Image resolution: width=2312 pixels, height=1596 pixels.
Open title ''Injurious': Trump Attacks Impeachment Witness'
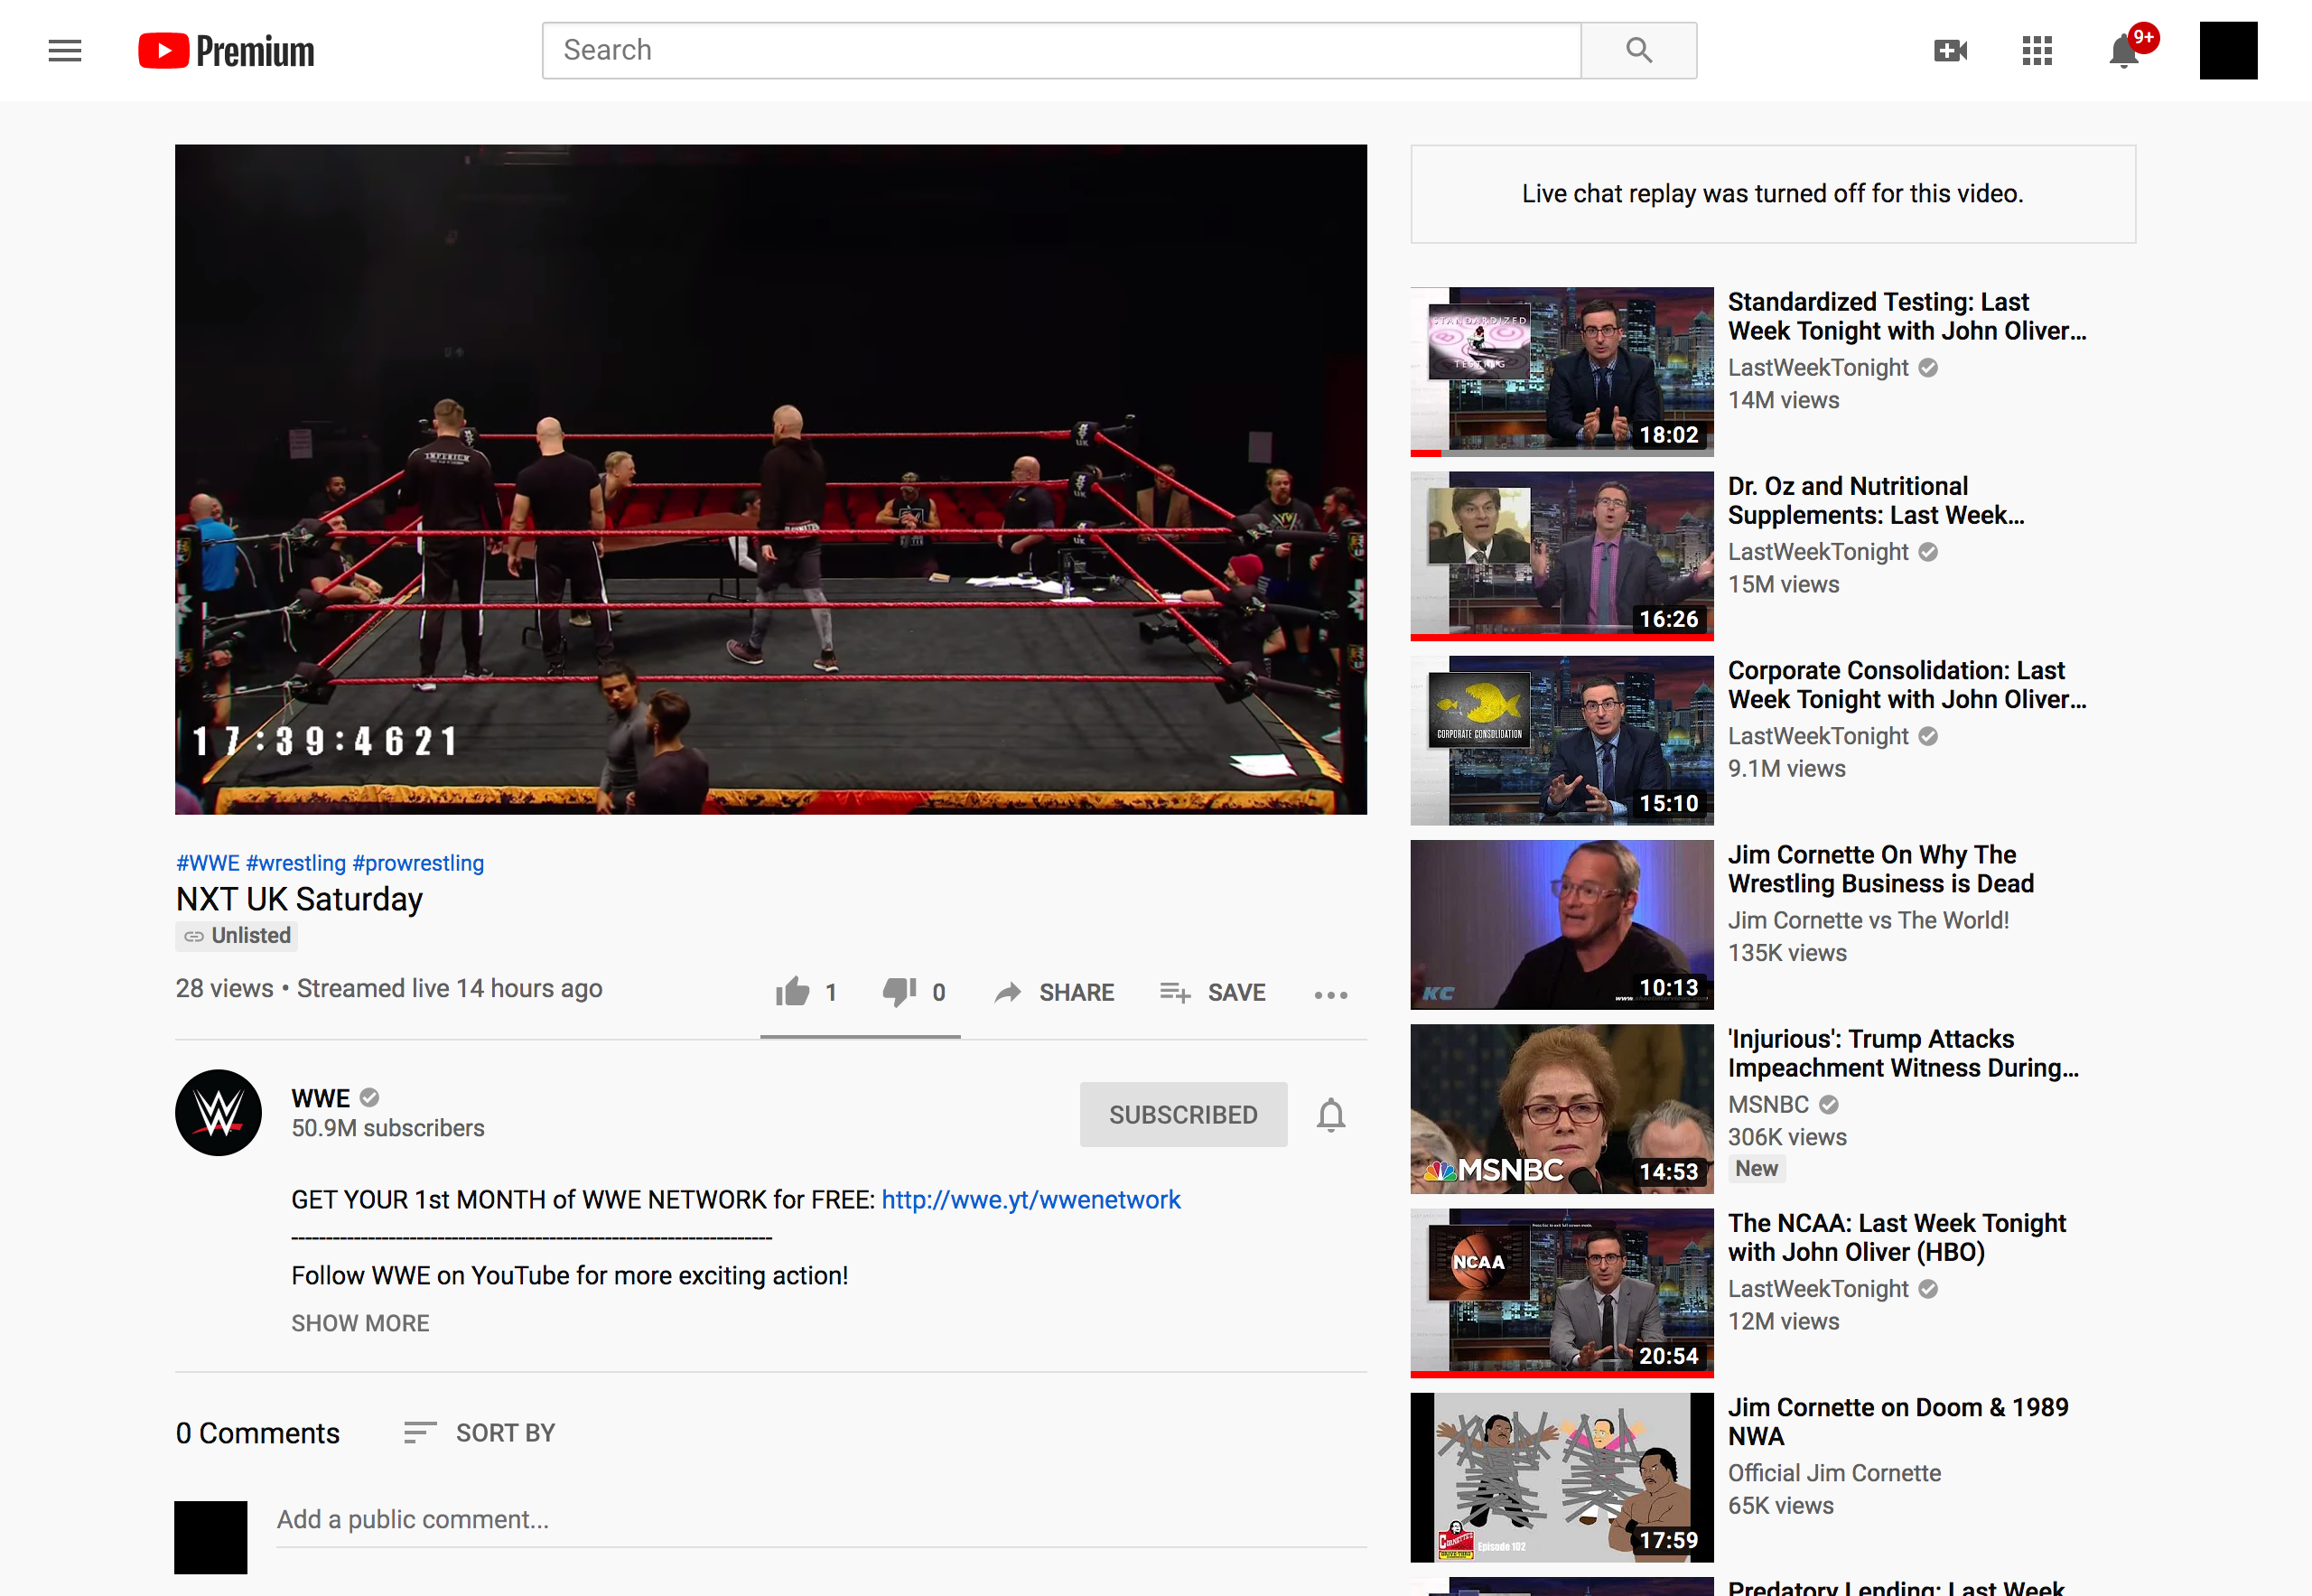point(1903,1053)
